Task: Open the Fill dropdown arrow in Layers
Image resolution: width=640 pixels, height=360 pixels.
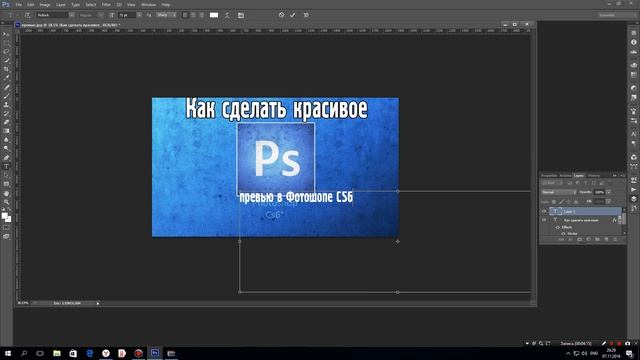Action: point(608,202)
